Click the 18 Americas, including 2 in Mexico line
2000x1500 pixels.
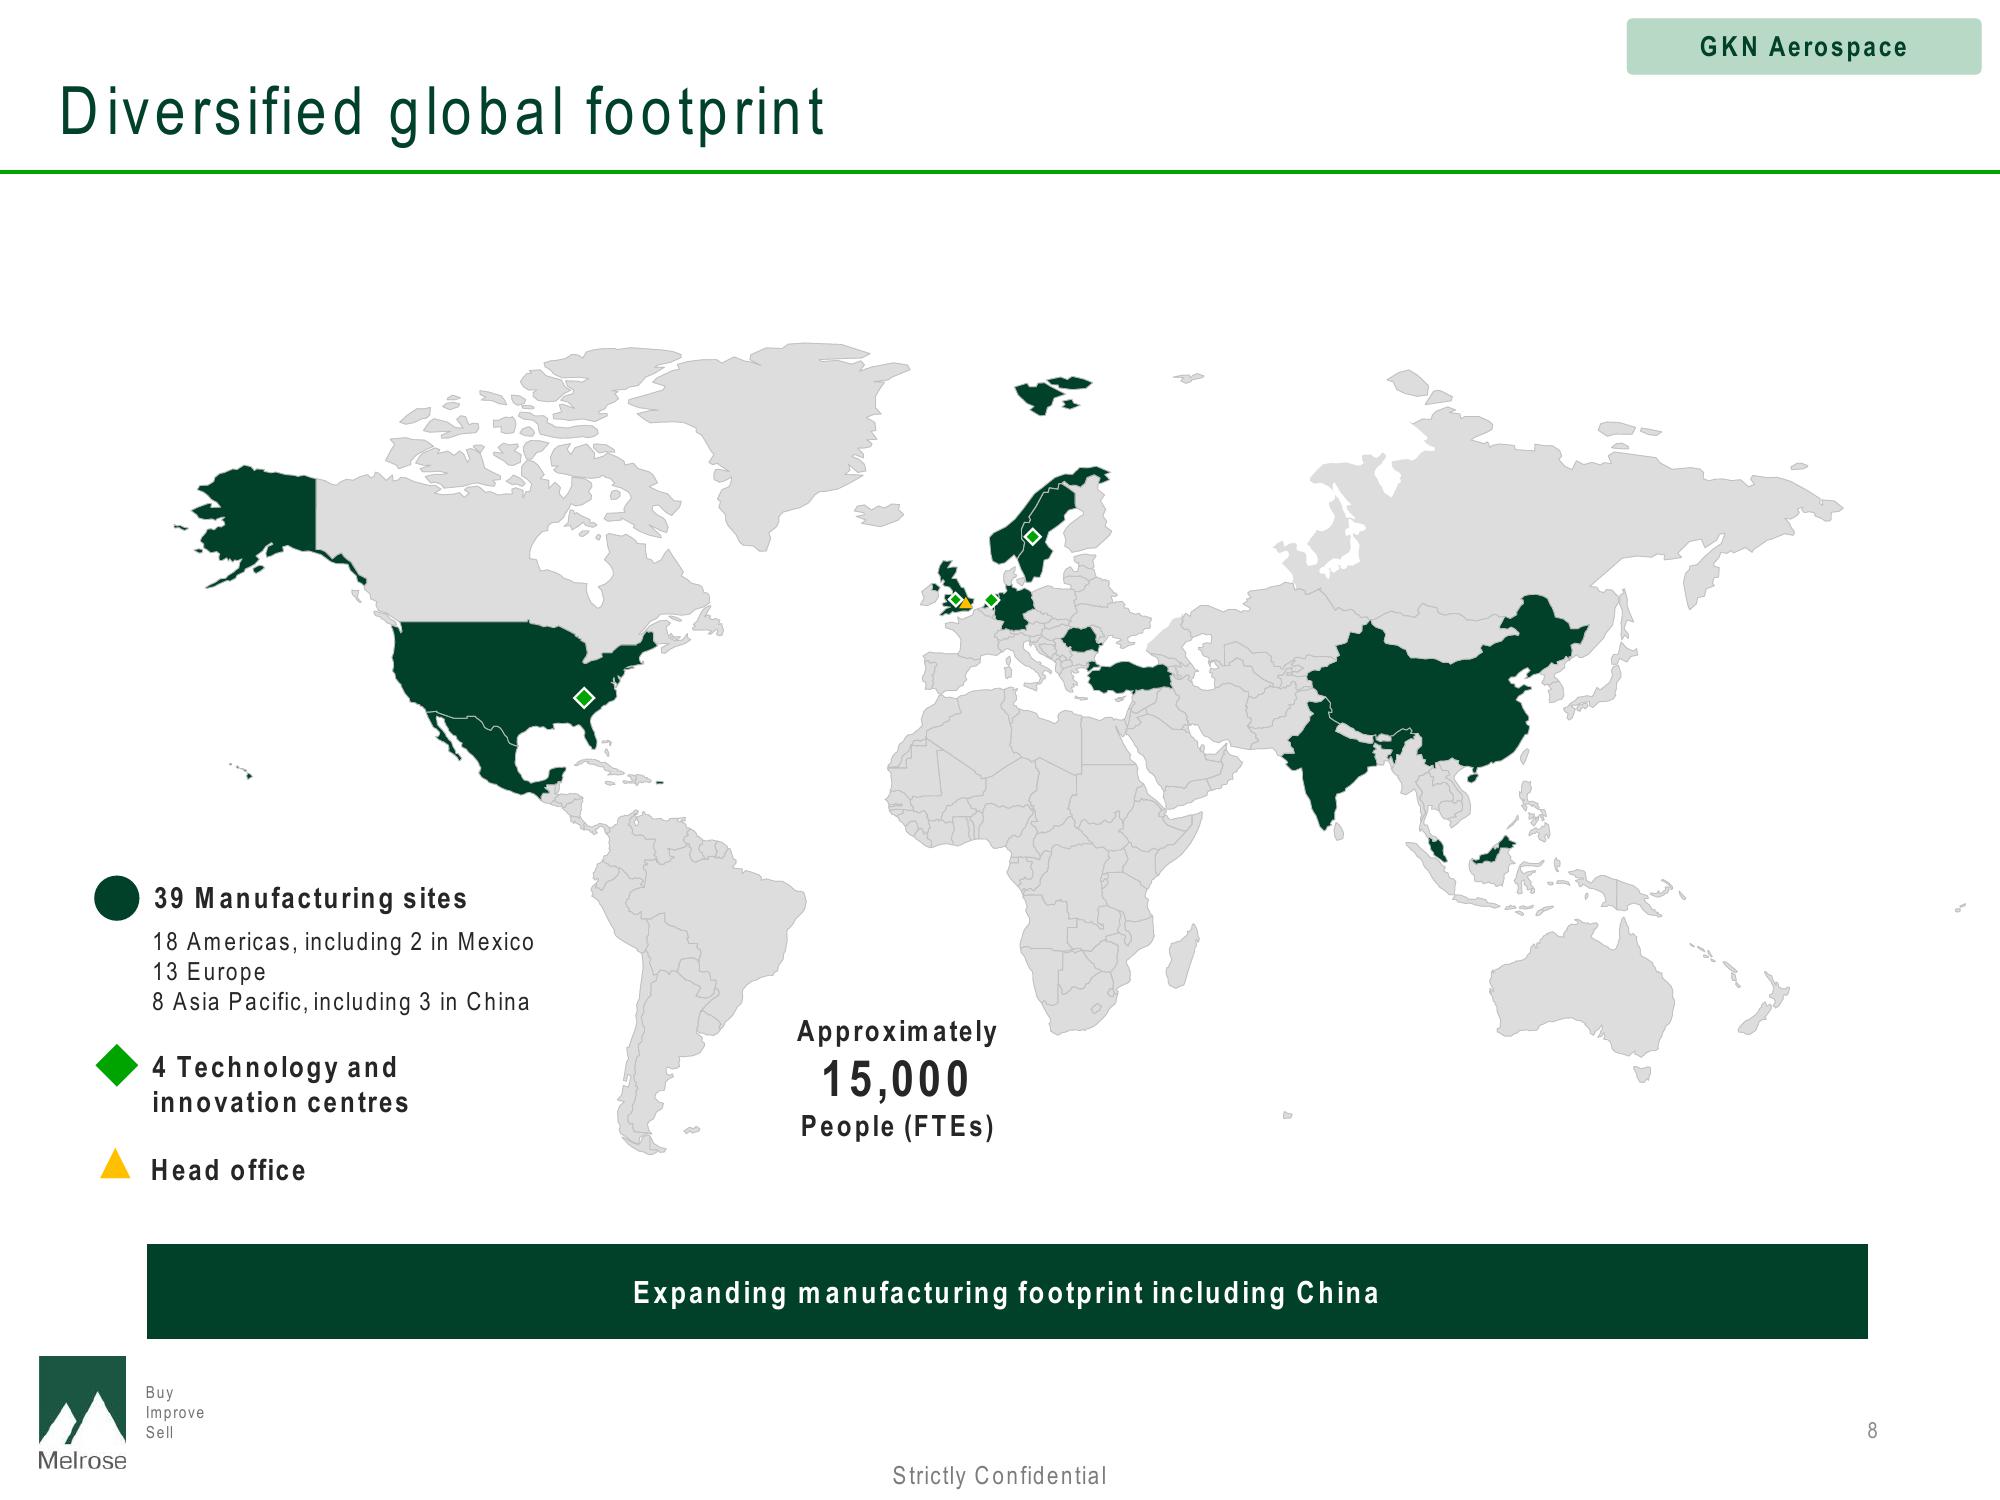click(343, 942)
